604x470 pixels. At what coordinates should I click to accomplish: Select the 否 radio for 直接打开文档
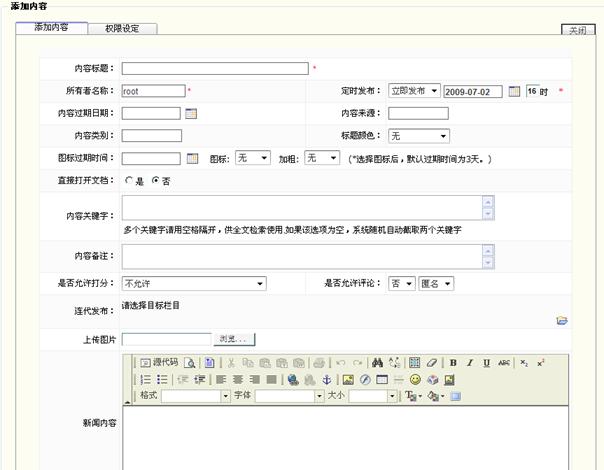click(155, 181)
